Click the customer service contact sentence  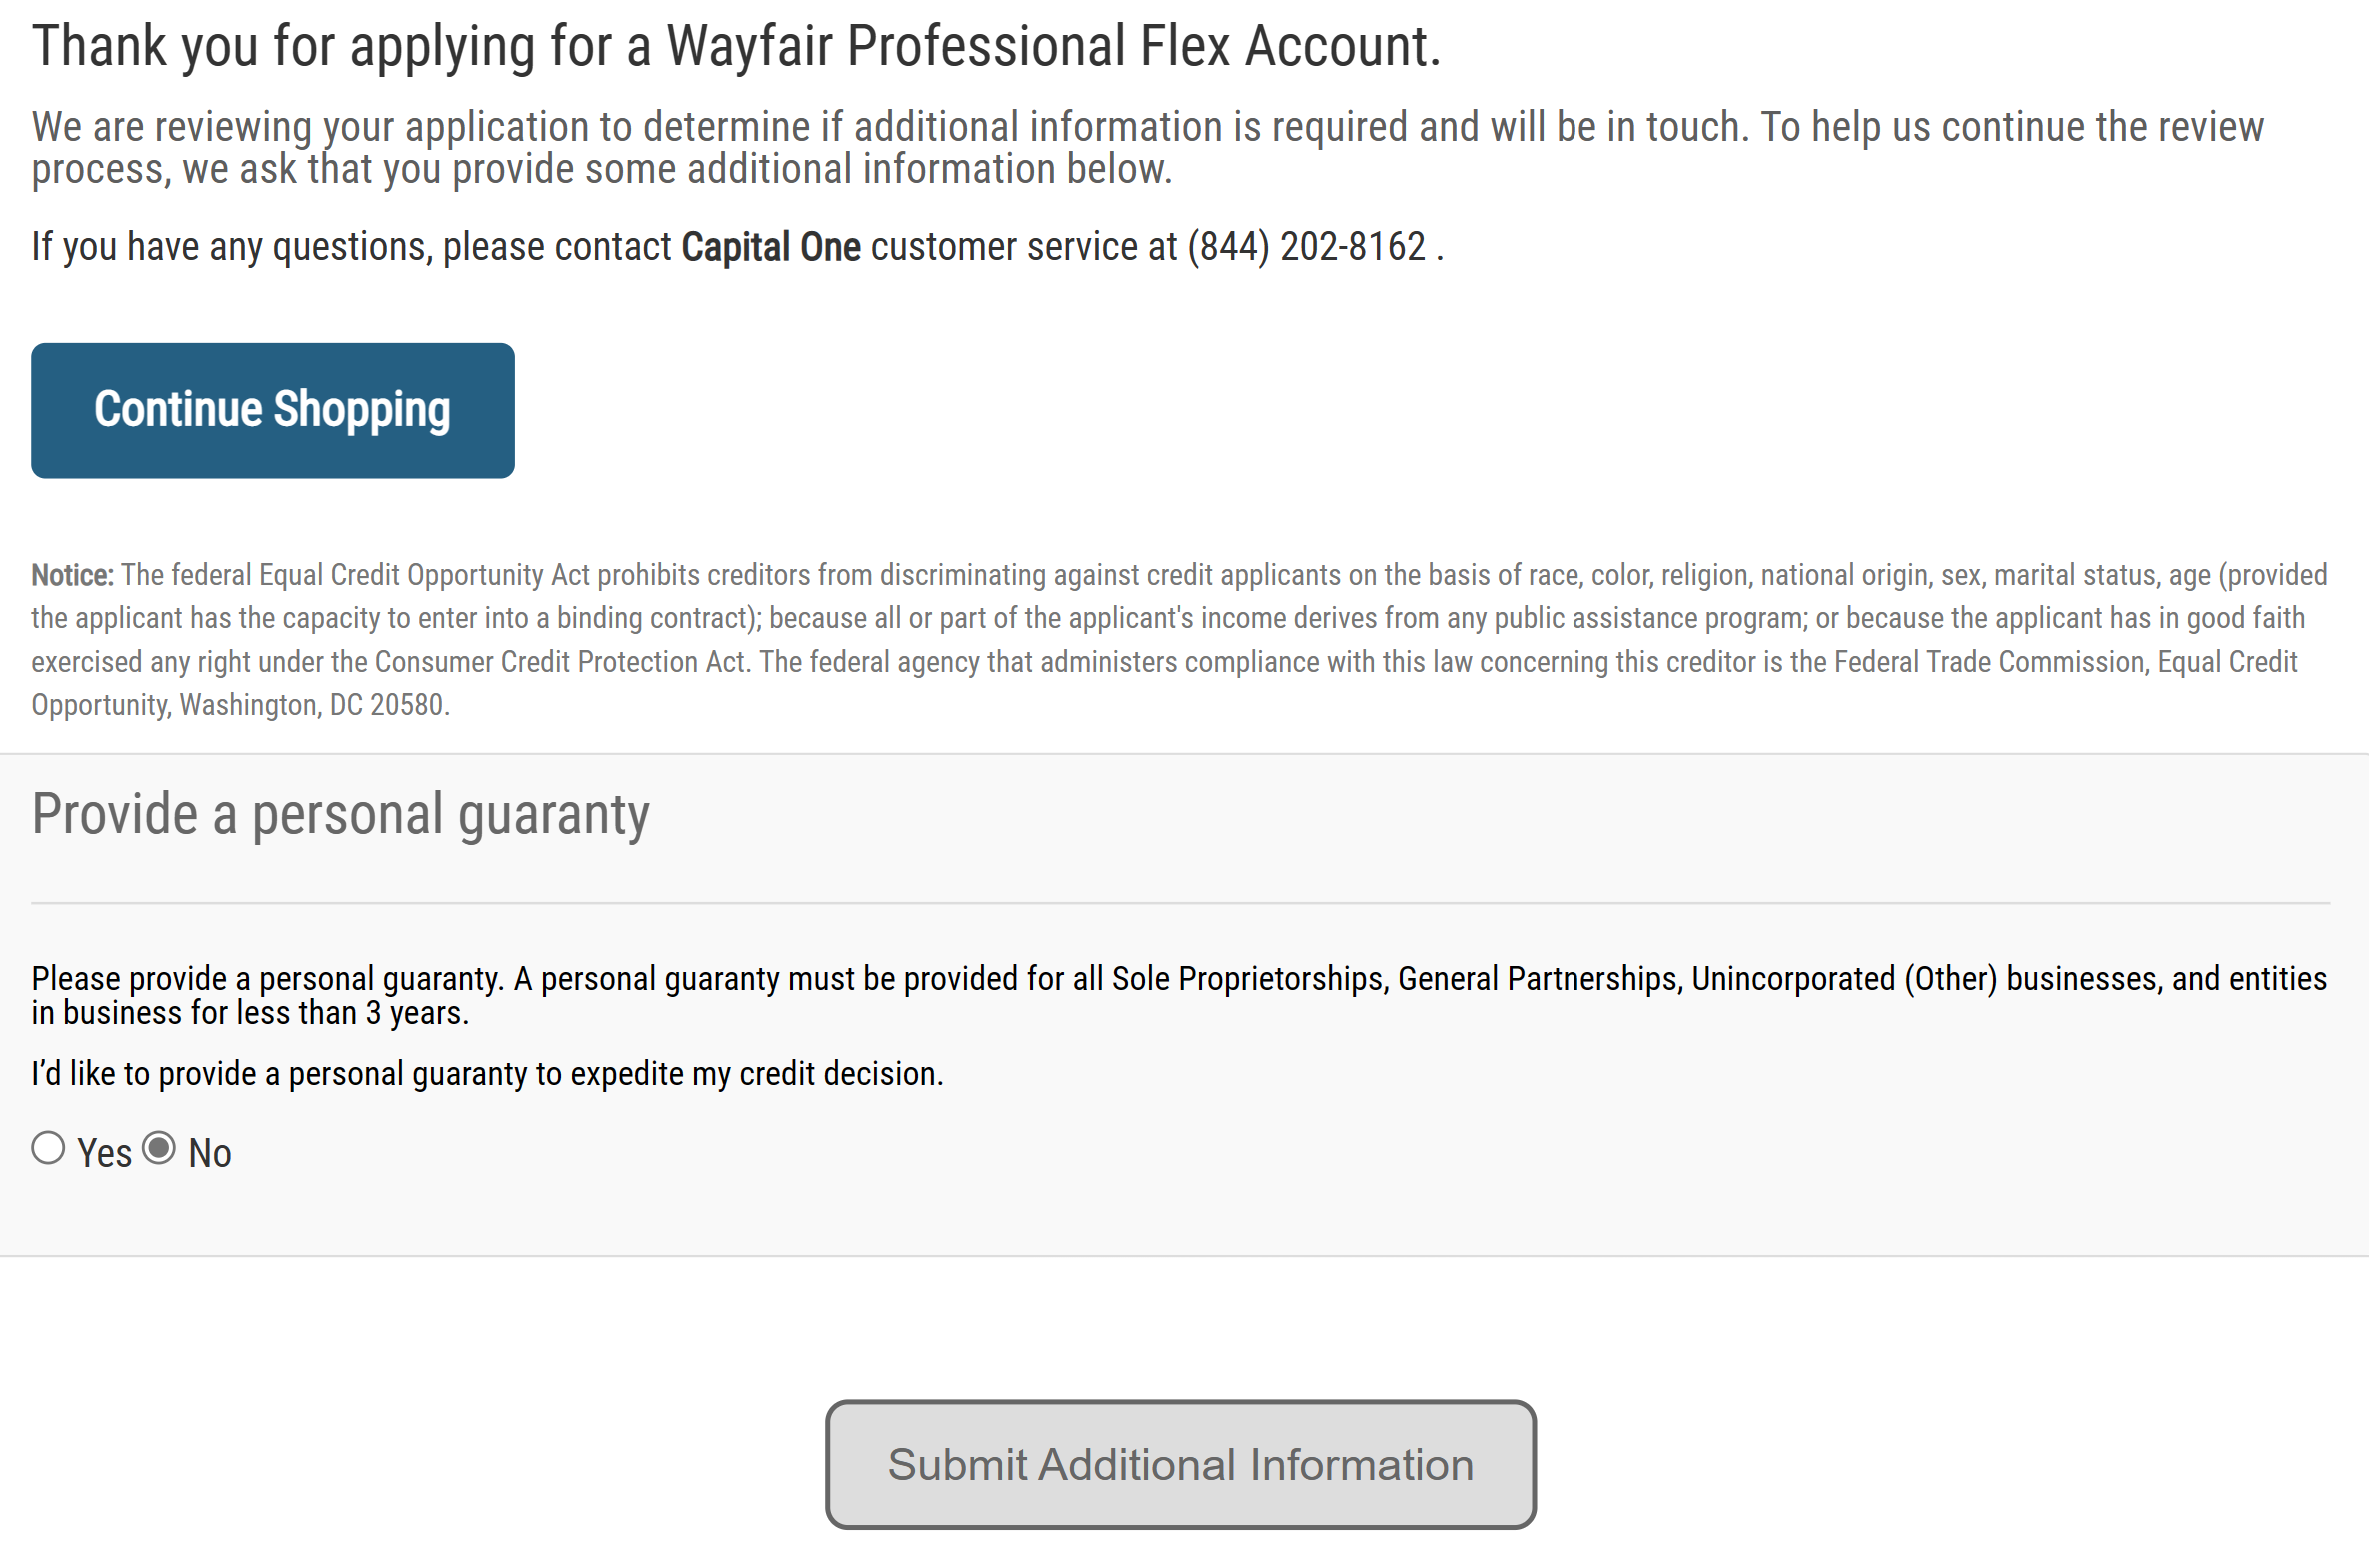[x=736, y=246]
